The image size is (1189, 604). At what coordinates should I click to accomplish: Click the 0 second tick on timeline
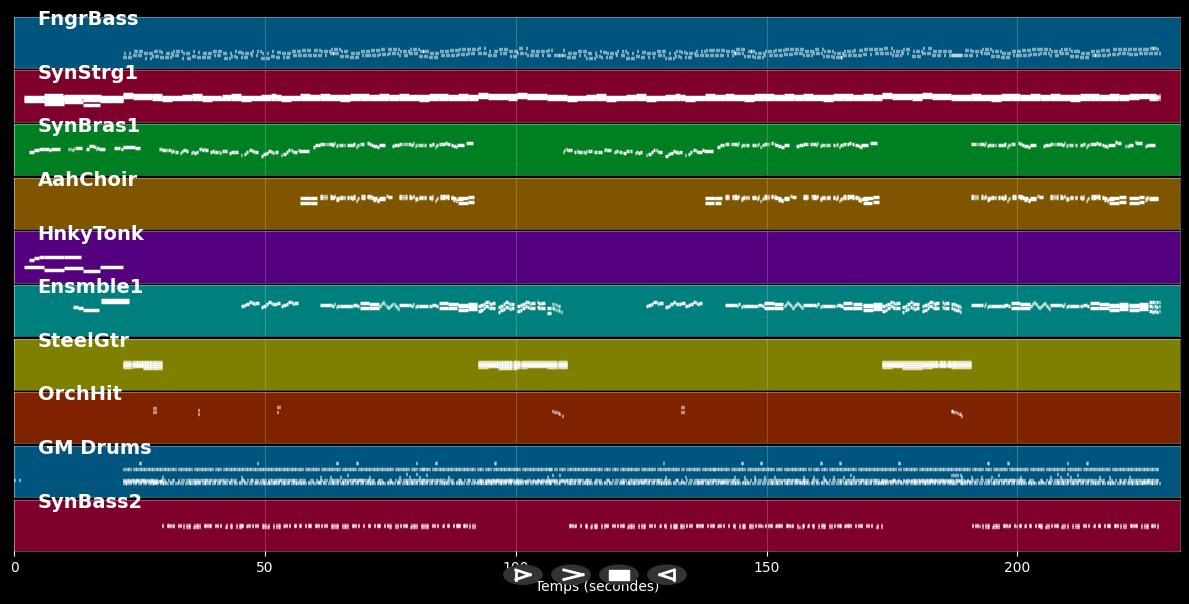[x=14, y=568]
